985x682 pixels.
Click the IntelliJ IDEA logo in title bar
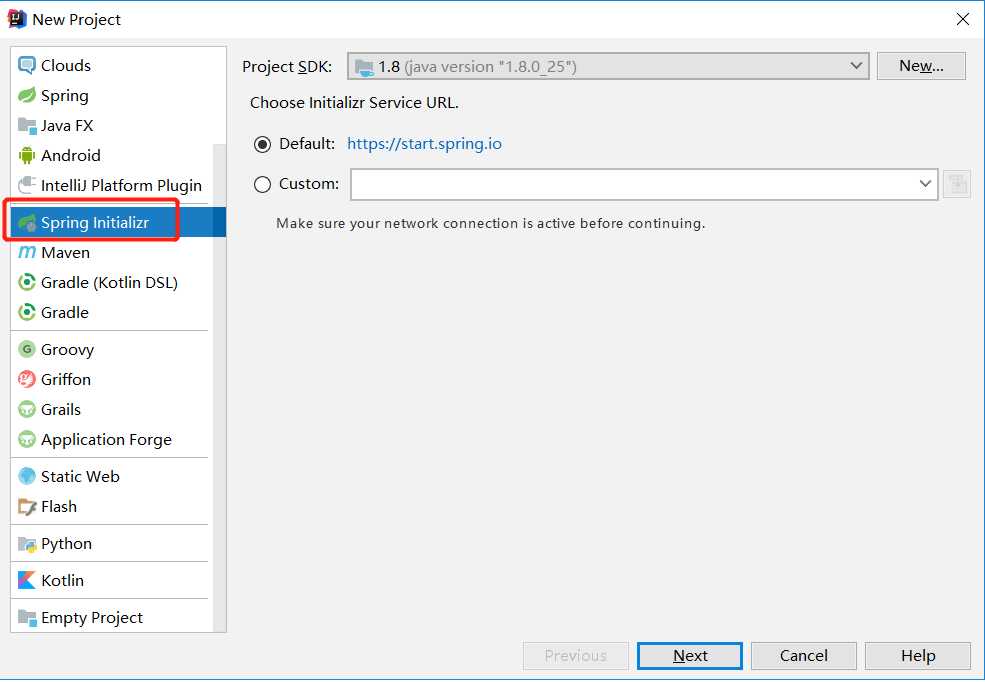[x=16, y=19]
